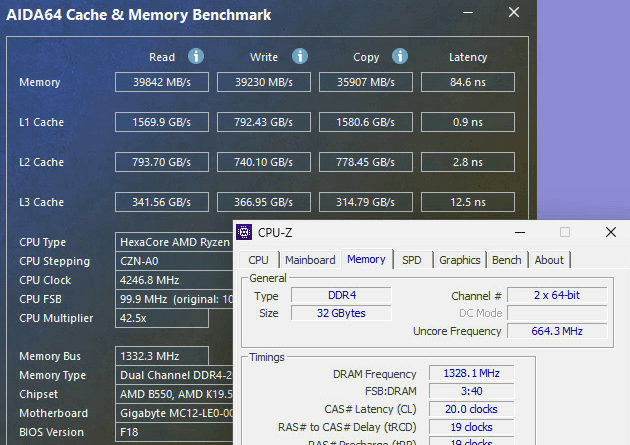Click L2 Cache Copy value 778.45 GB/s
This screenshot has height=445, width=630.
[x=366, y=162]
